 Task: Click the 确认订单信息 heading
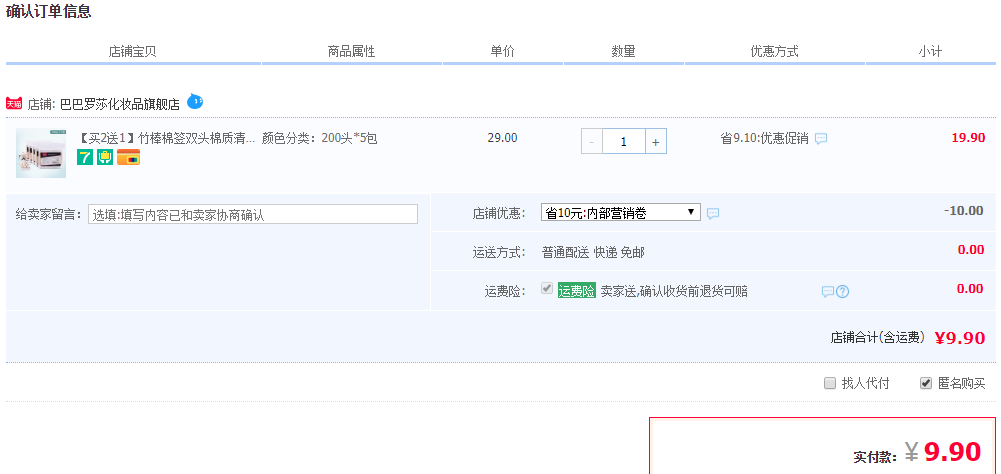click(49, 11)
